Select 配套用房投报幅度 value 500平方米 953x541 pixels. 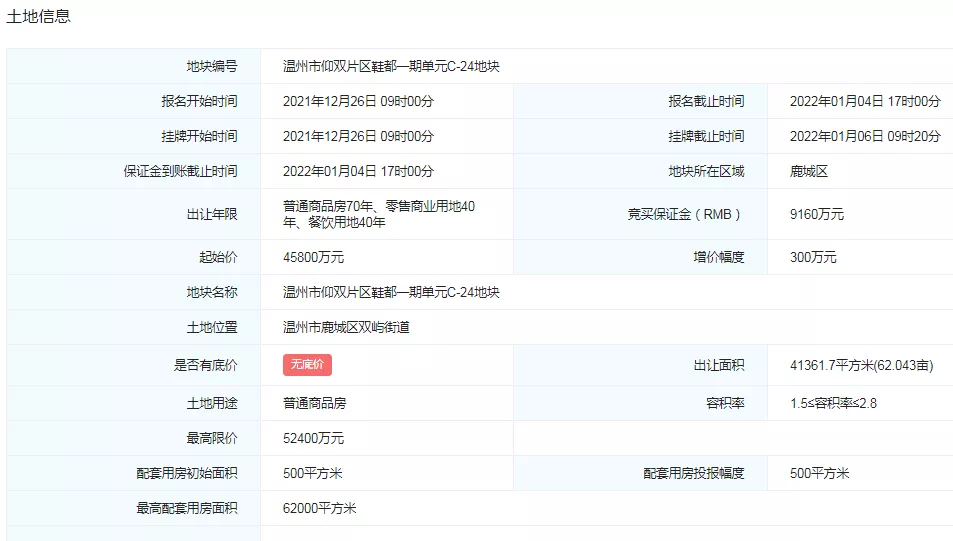(819, 473)
